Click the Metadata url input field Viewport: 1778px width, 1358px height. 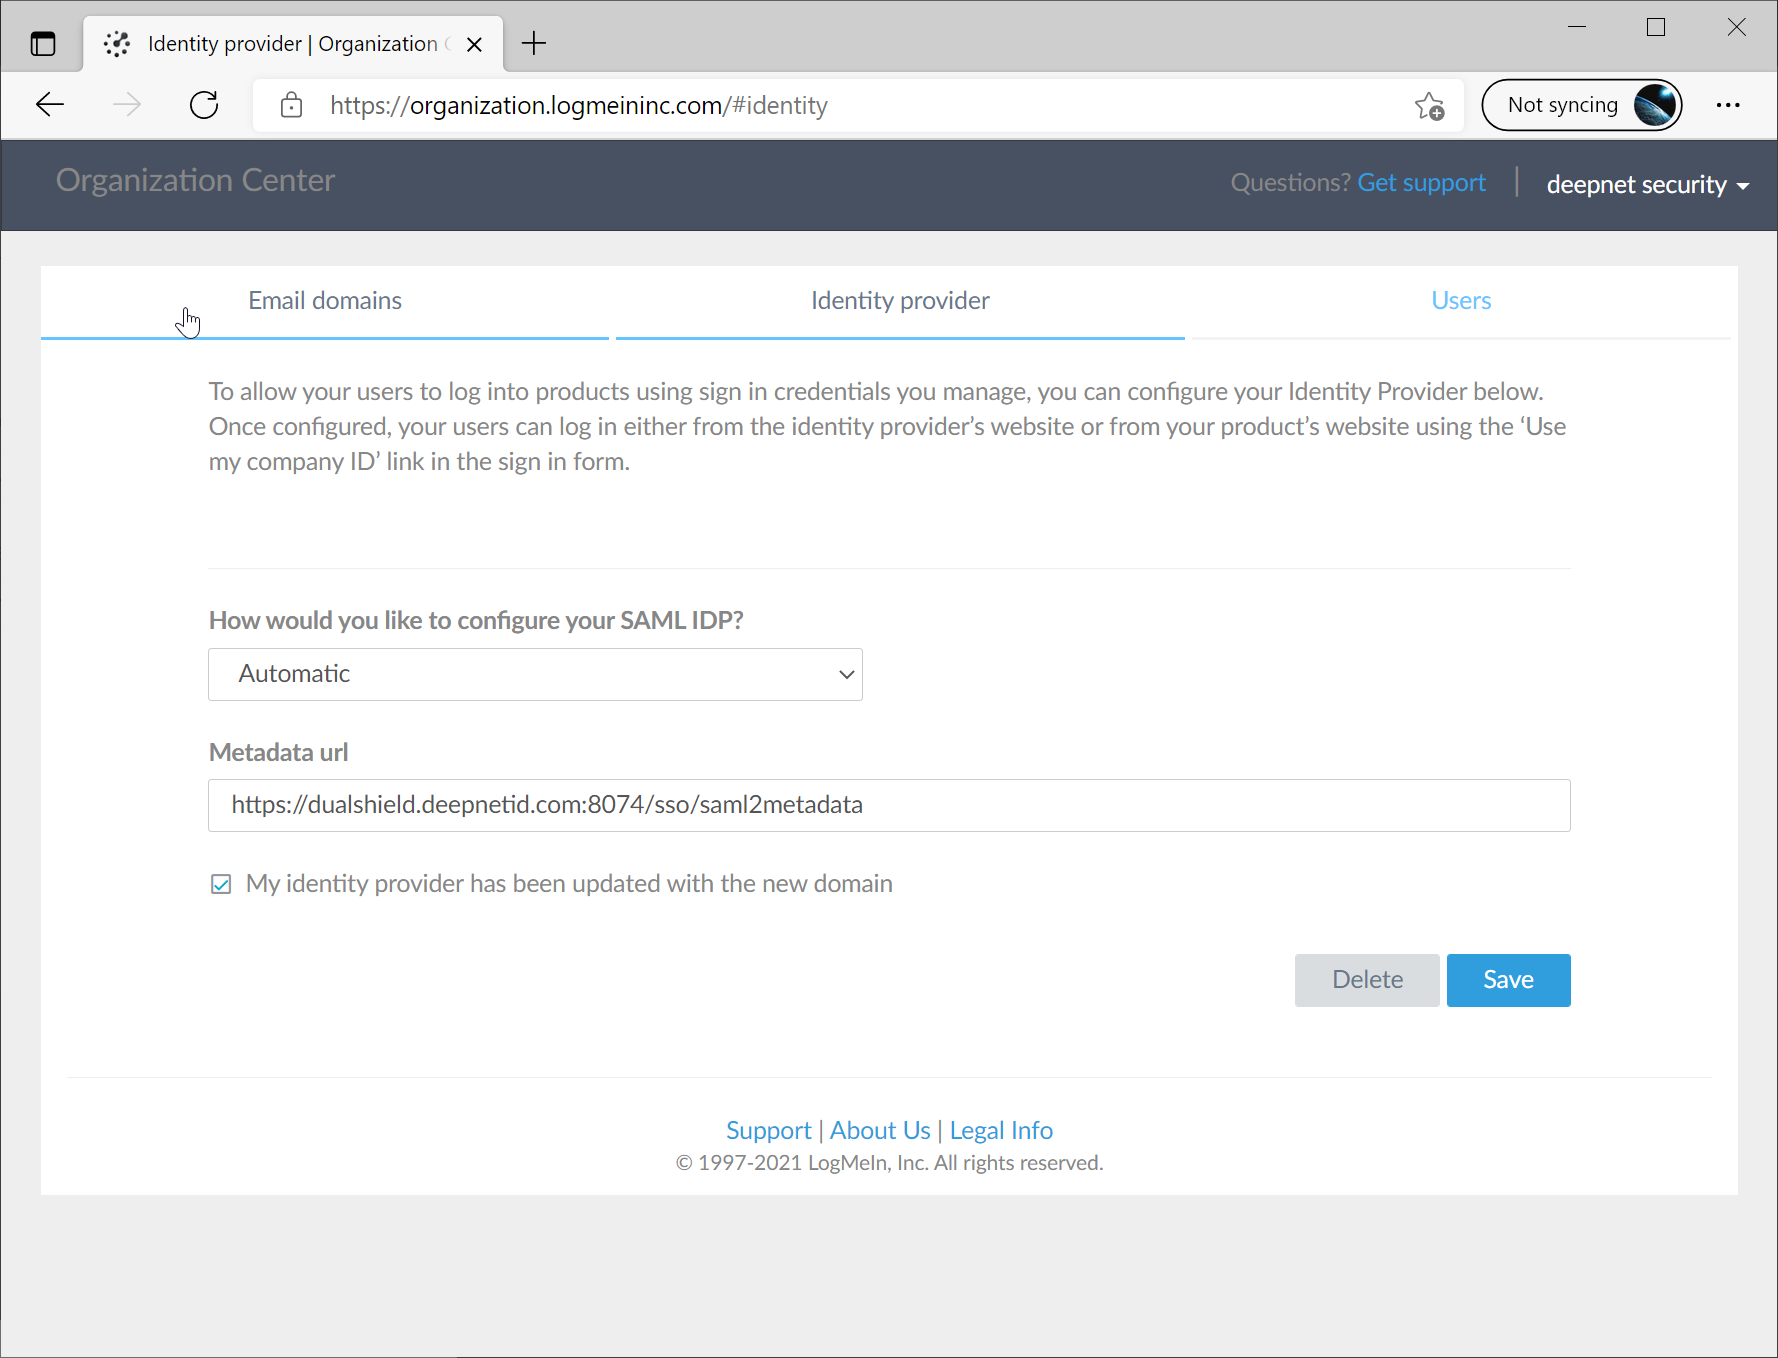[x=889, y=805]
